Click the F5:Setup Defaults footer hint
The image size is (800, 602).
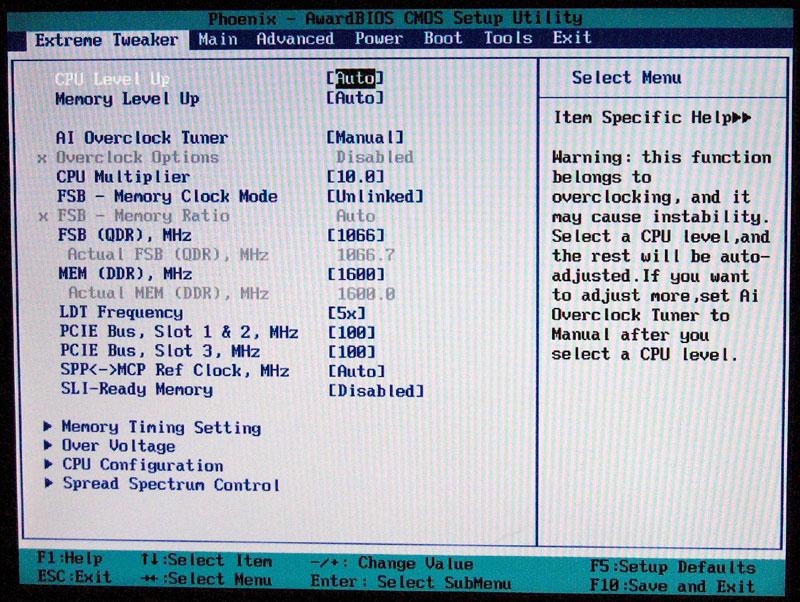(673, 567)
